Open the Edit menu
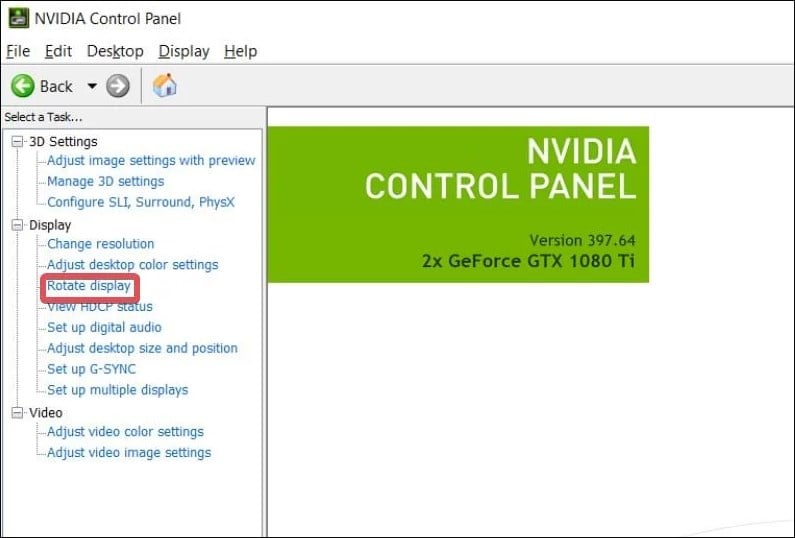Image resolution: width=795 pixels, height=538 pixels. [58, 51]
